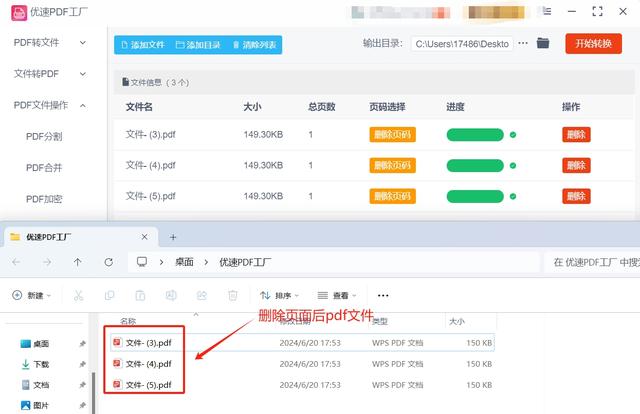Click the rename icon in Explorer toolbar
640x414 pixels.
coord(171,295)
